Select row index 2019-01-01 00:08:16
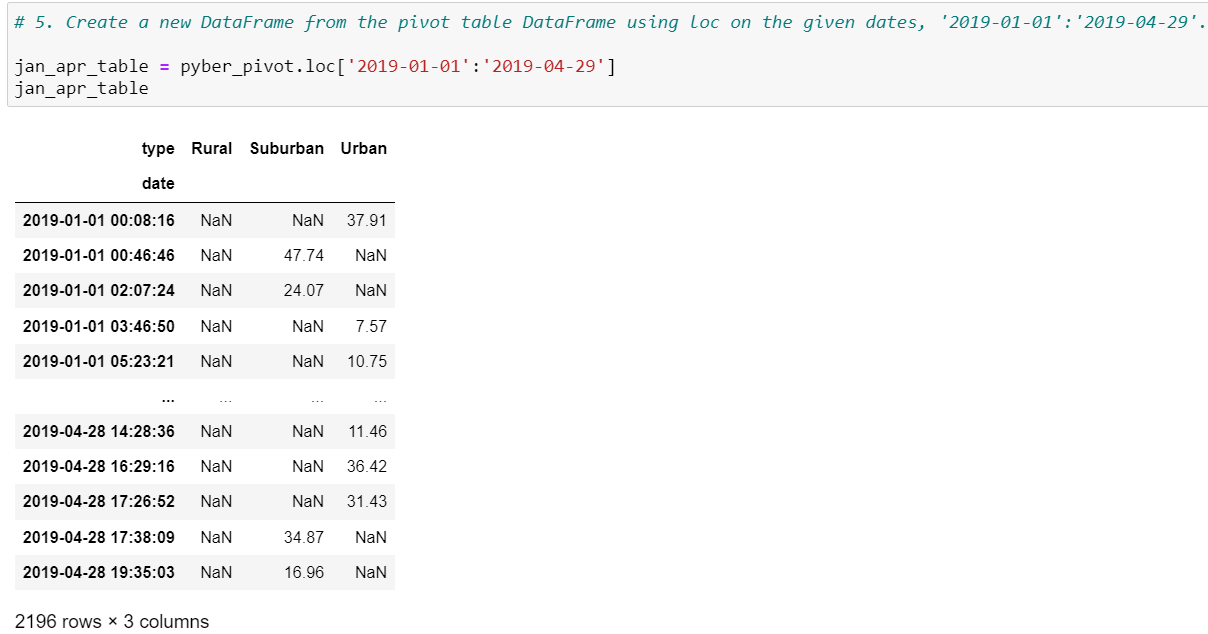This screenshot has height=634, width=1208. pyautogui.click(x=99, y=220)
